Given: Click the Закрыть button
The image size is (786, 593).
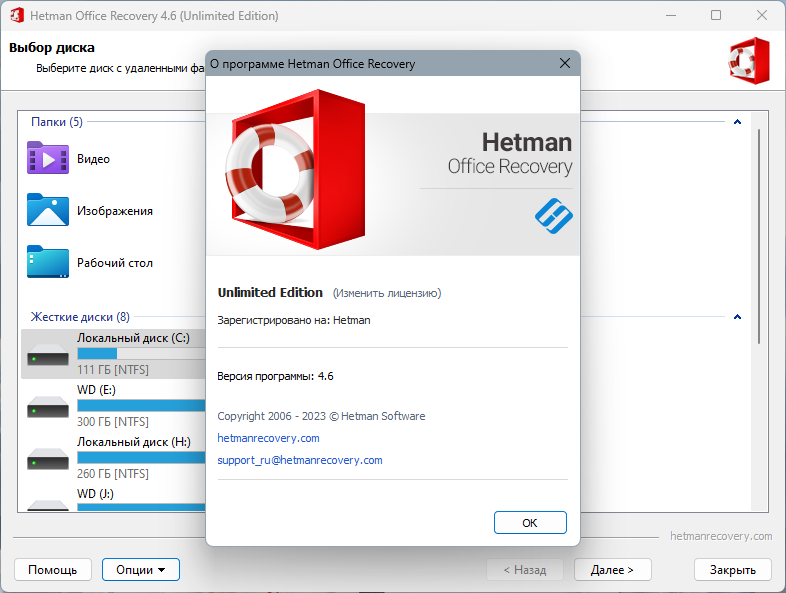Looking at the screenshot, I should [x=733, y=570].
